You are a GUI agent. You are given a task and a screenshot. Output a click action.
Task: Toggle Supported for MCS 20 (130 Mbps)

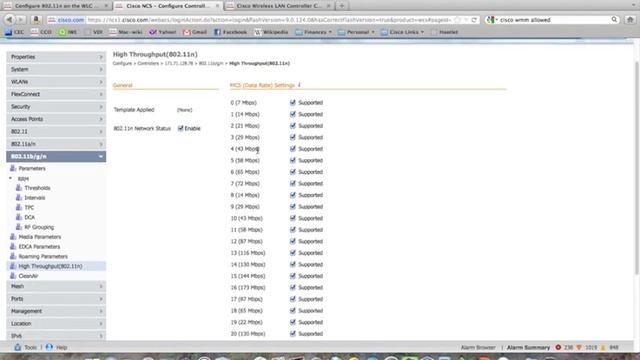[293, 333]
